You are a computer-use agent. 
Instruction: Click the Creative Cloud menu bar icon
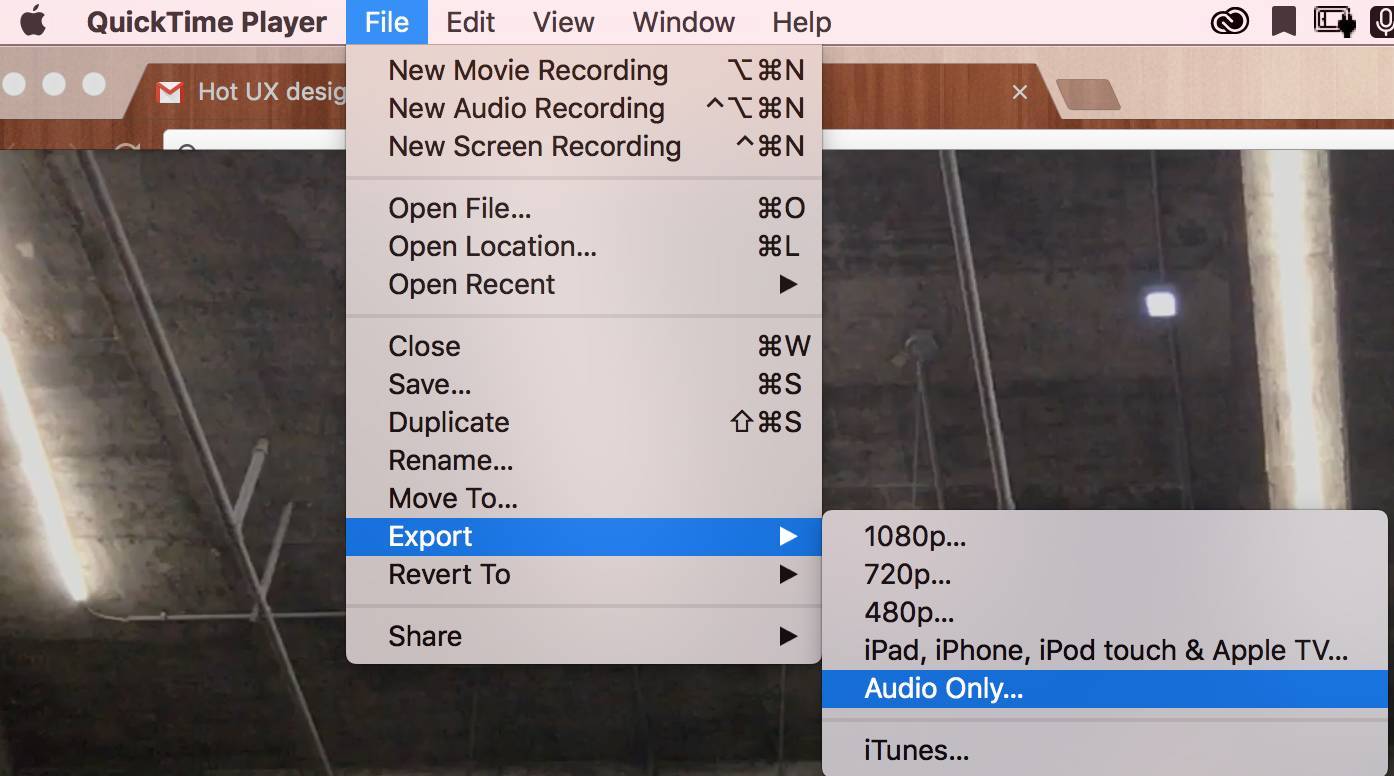point(1230,21)
